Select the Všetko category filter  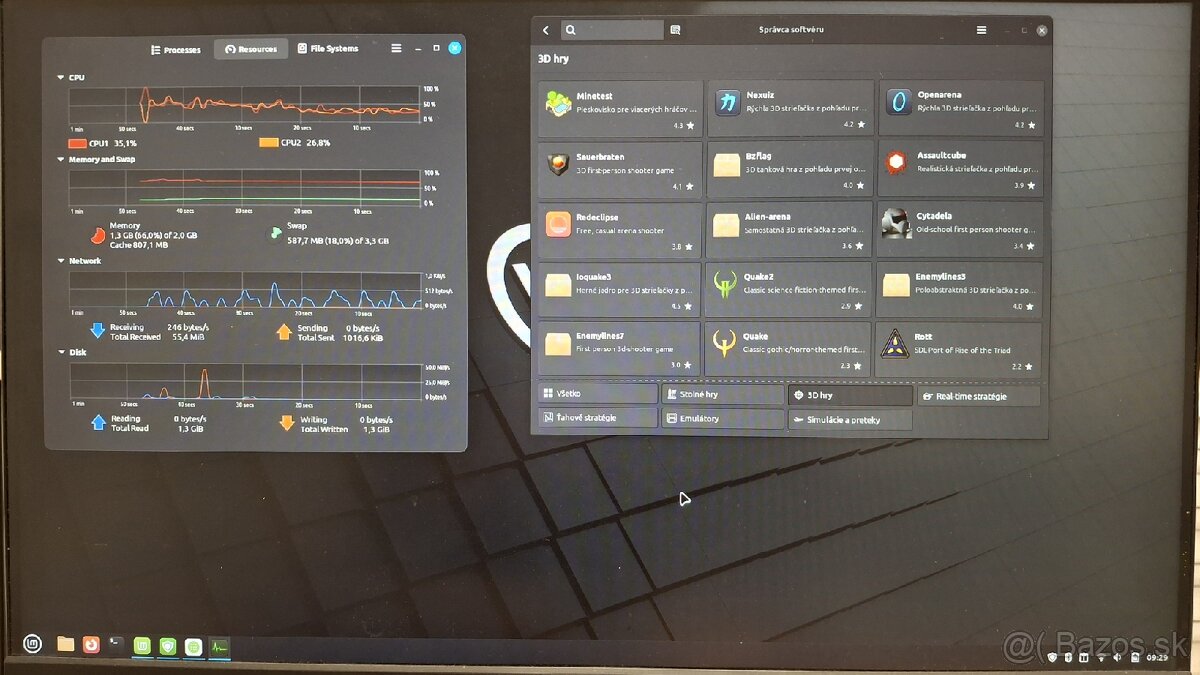point(598,394)
